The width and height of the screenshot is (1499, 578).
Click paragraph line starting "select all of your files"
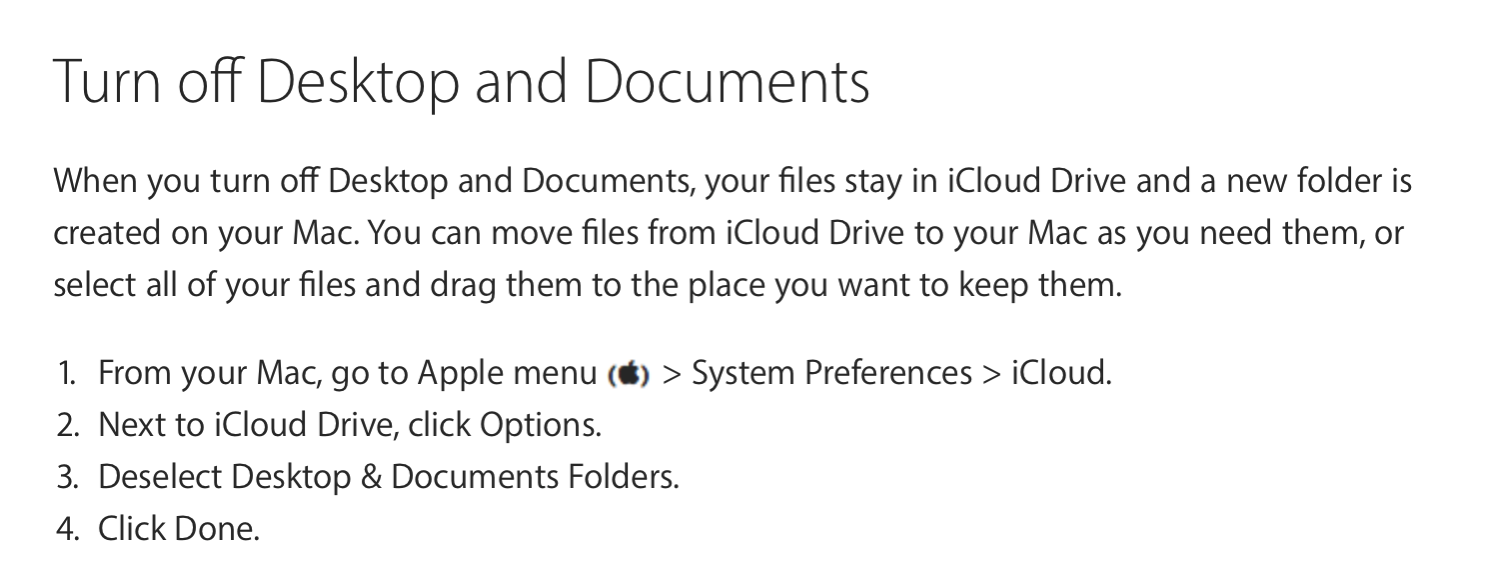(587, 286)
